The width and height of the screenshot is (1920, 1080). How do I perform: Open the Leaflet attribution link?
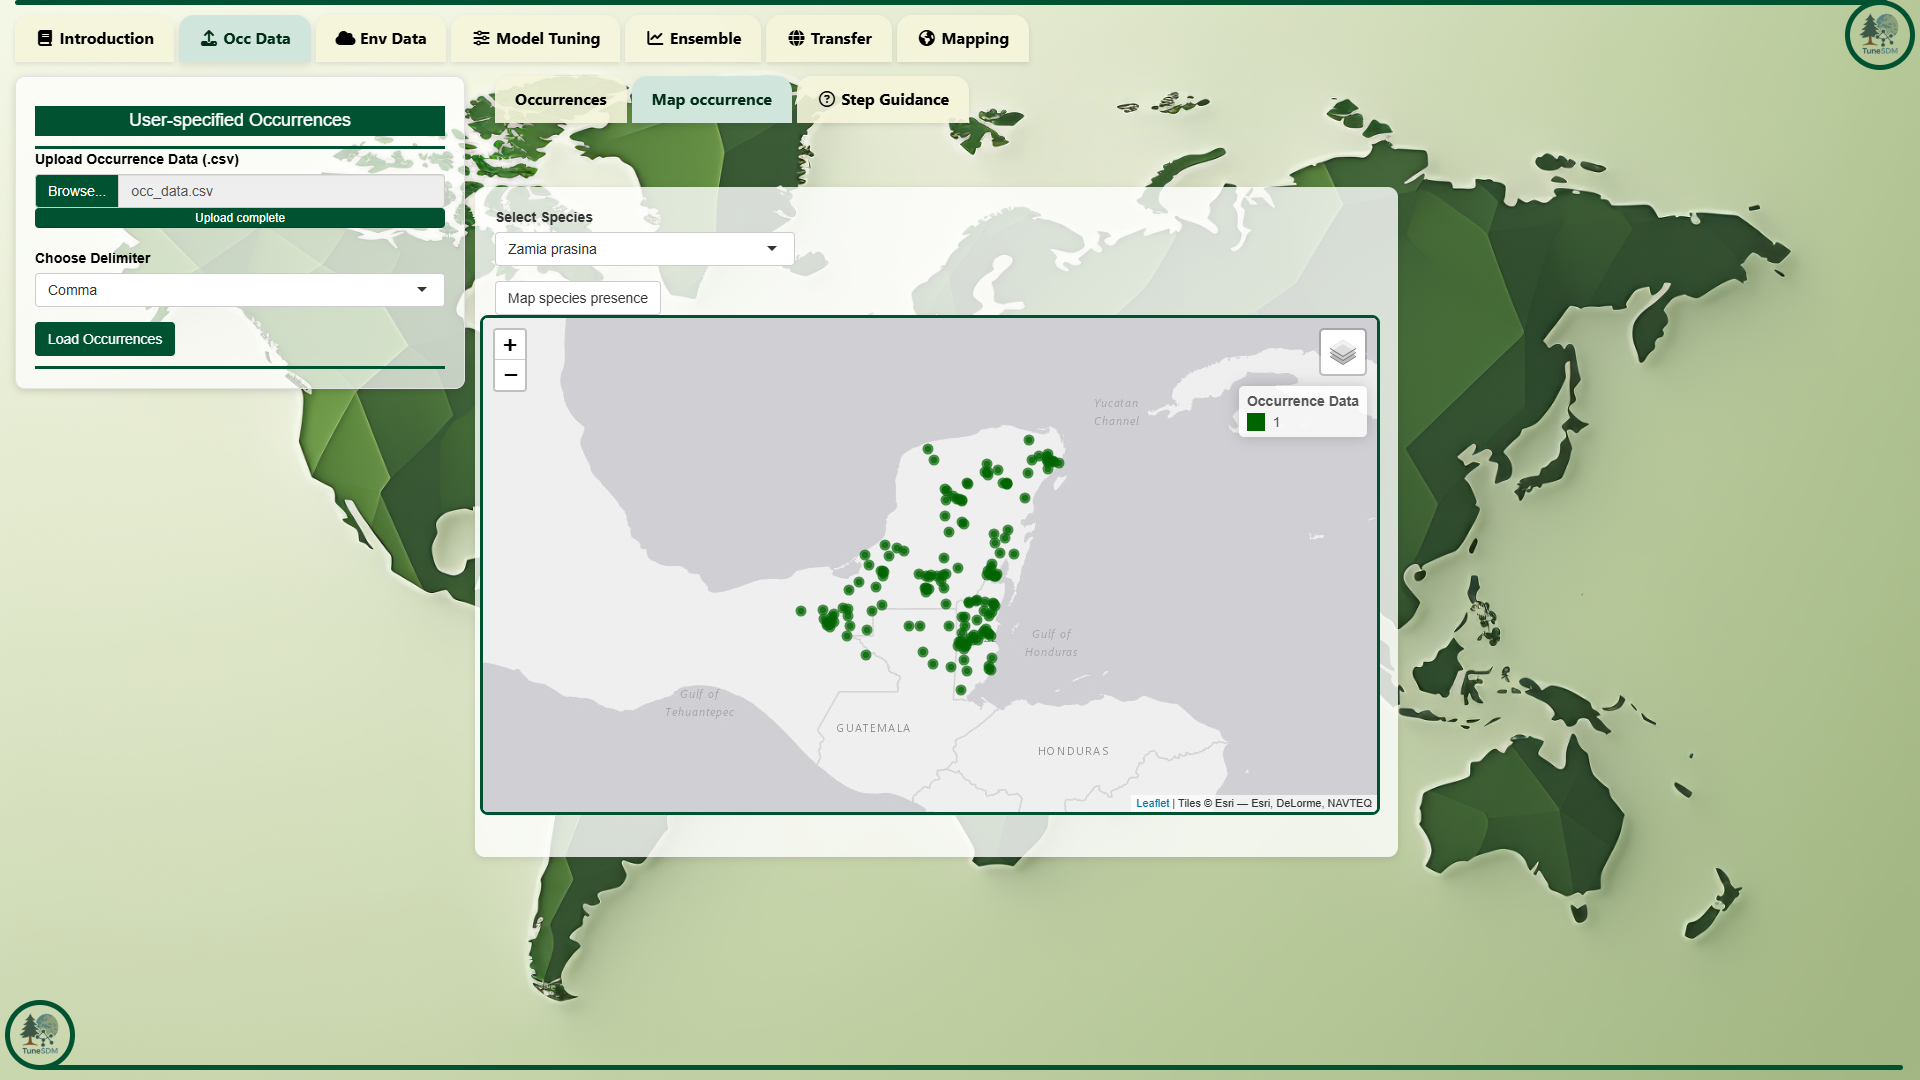point(1152,803)
